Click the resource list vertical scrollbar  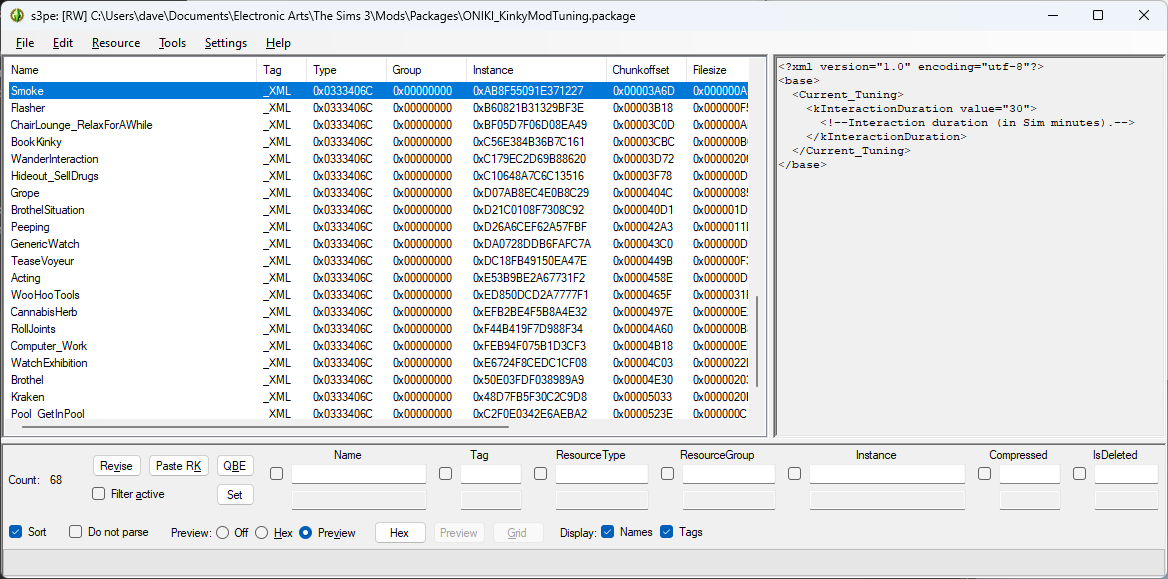[758, 341]
